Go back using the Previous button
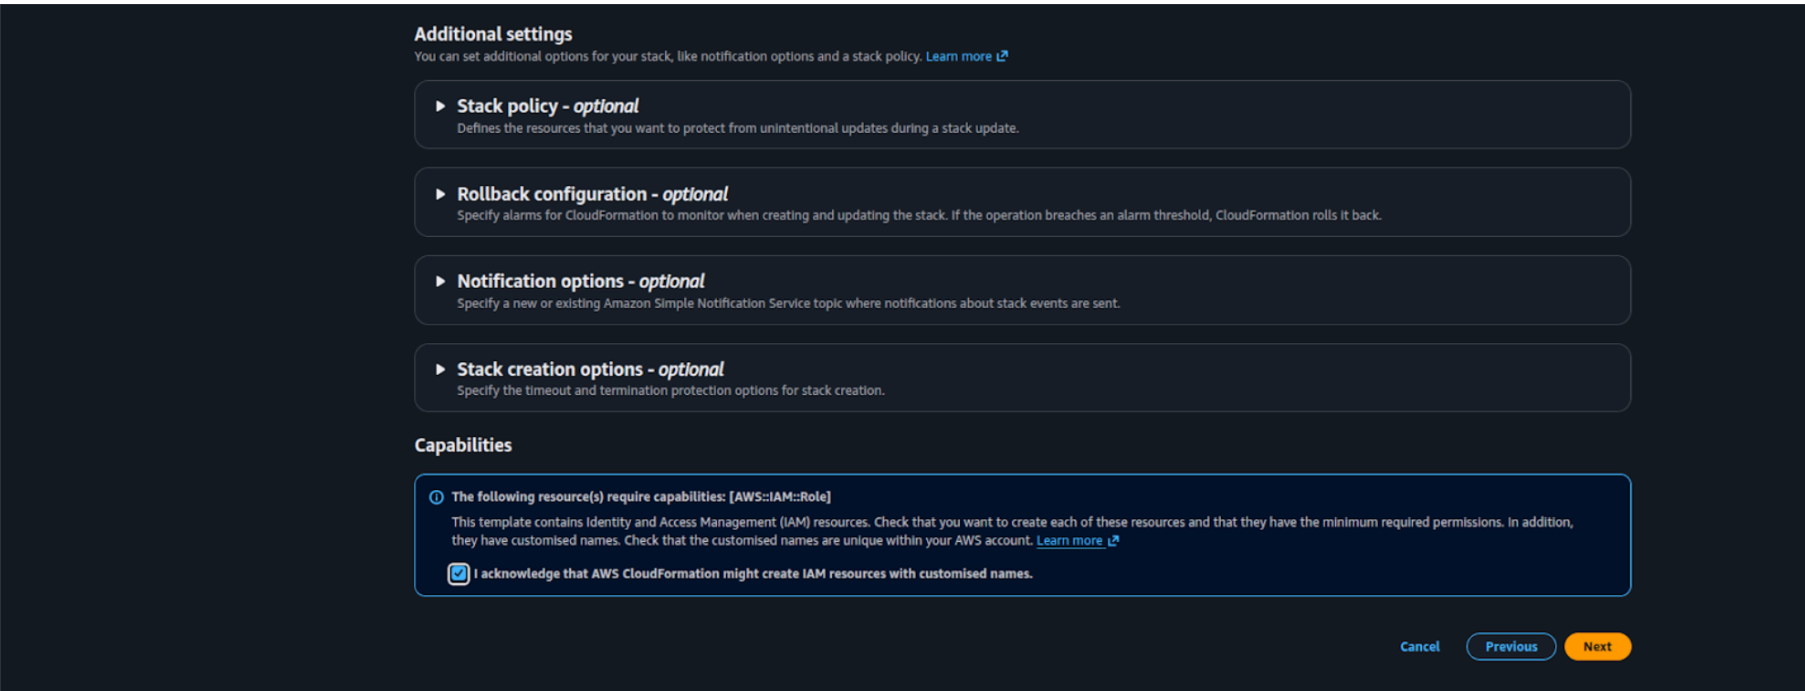This screenshot has width=1805, height=691. pos(1510,646)
